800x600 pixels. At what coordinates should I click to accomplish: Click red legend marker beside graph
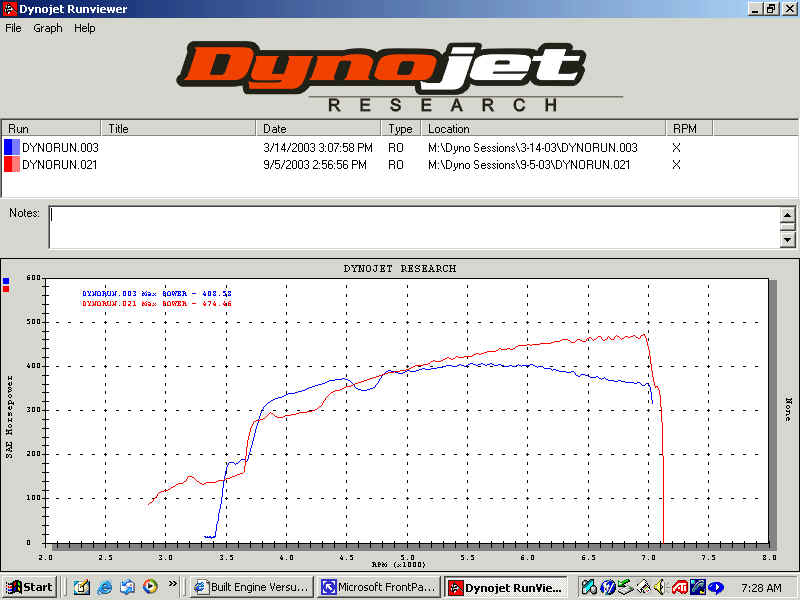coord(6,289)
